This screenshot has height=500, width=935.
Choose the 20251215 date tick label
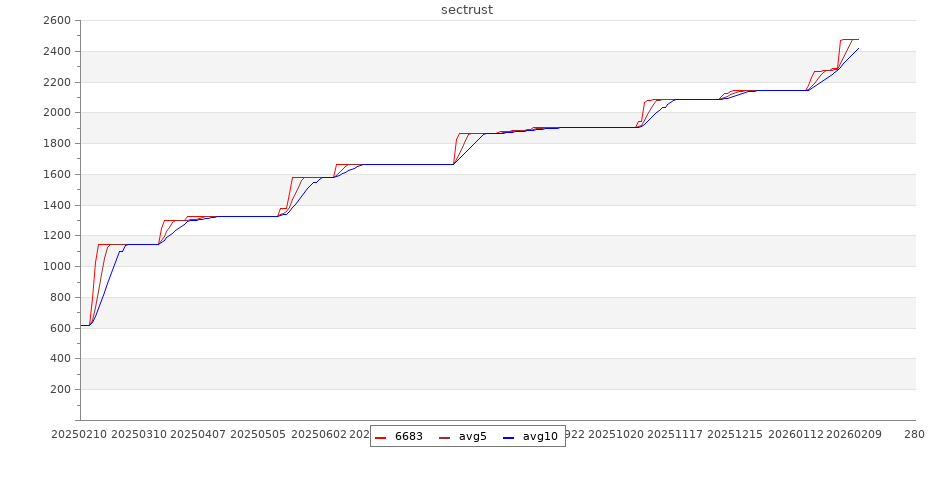[735, 435]
